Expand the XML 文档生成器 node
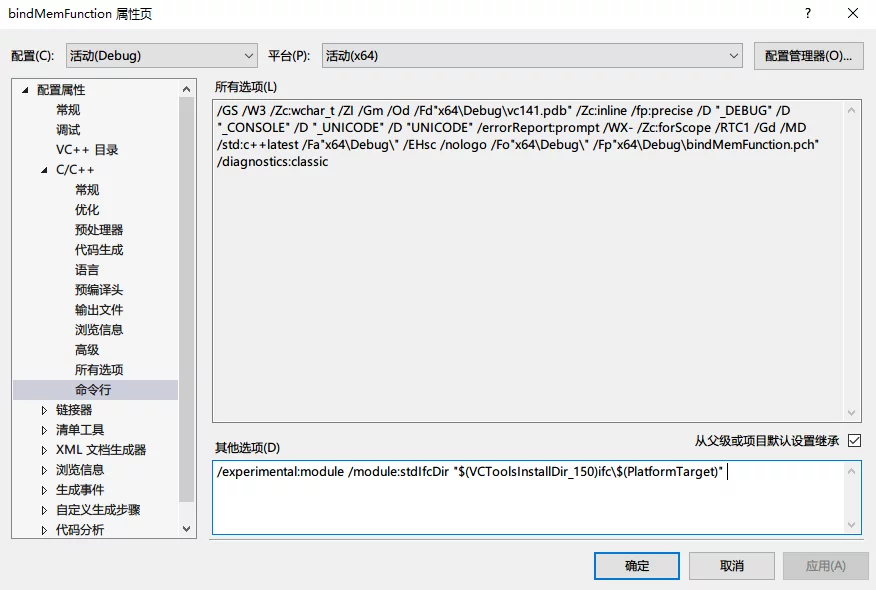The width and height of the screenshot is (876, 590). click(x=44, y=450)
